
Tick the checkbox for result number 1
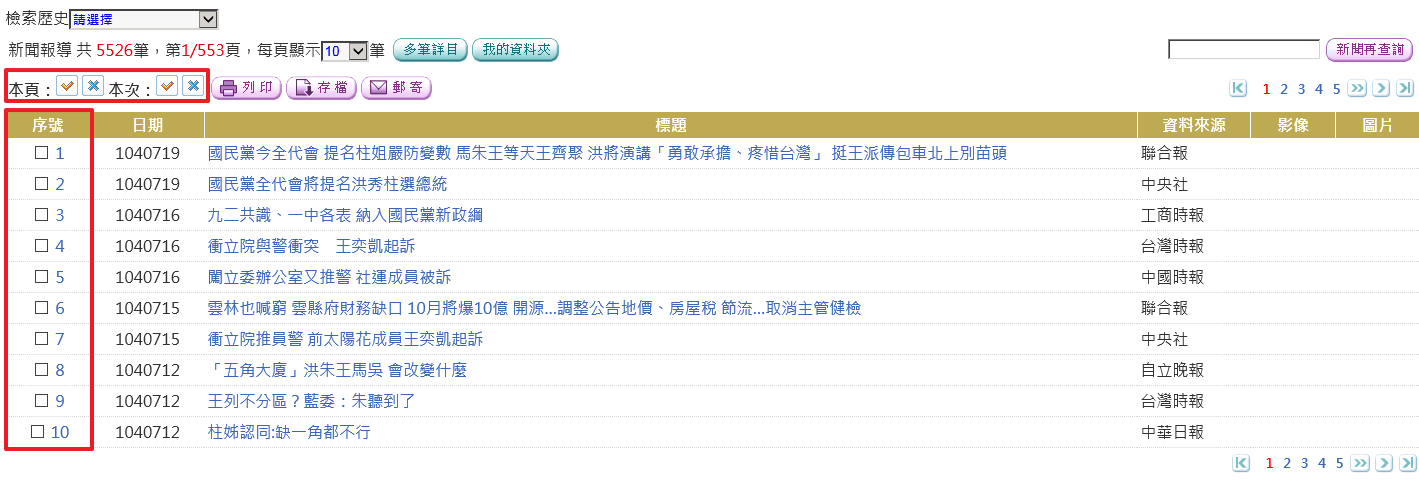(x=41, y=153)
